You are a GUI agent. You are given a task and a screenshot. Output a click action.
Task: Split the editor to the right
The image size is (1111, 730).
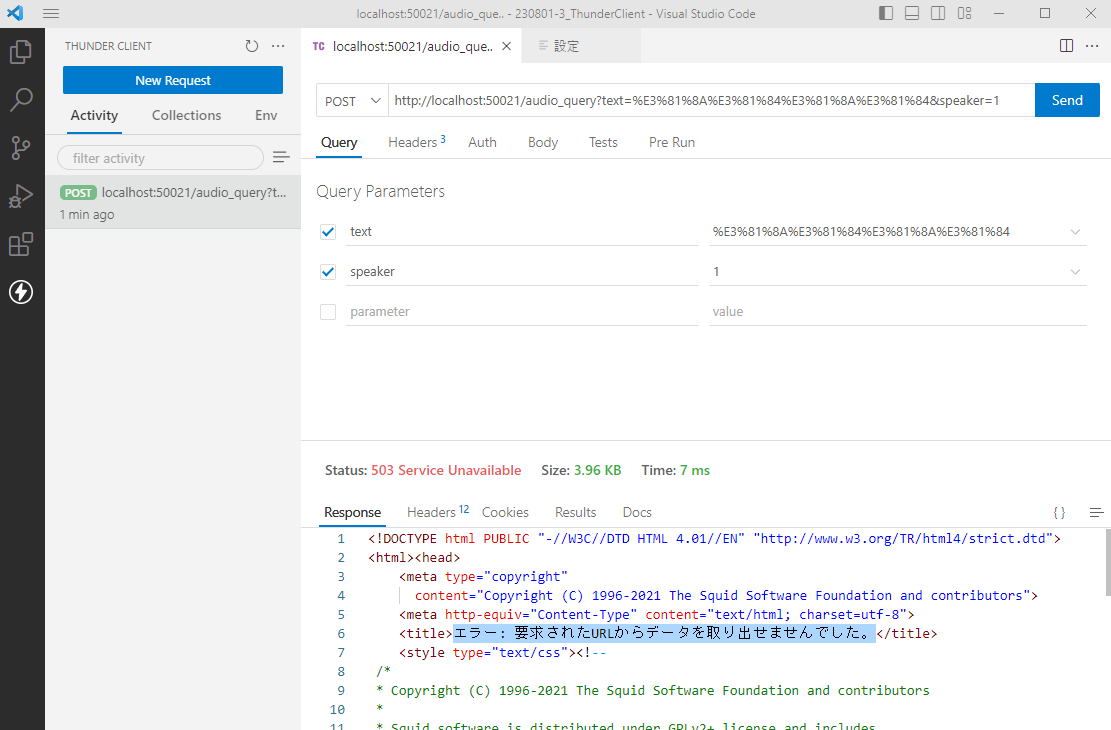(1066, 46)
